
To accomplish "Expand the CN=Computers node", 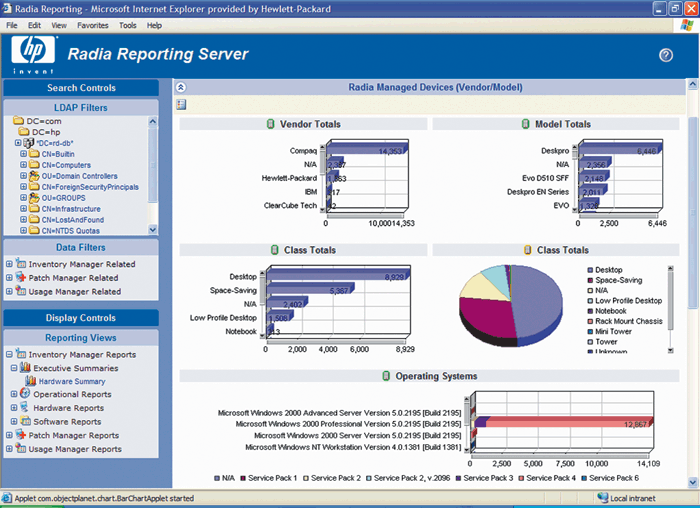I will (23, 165).
